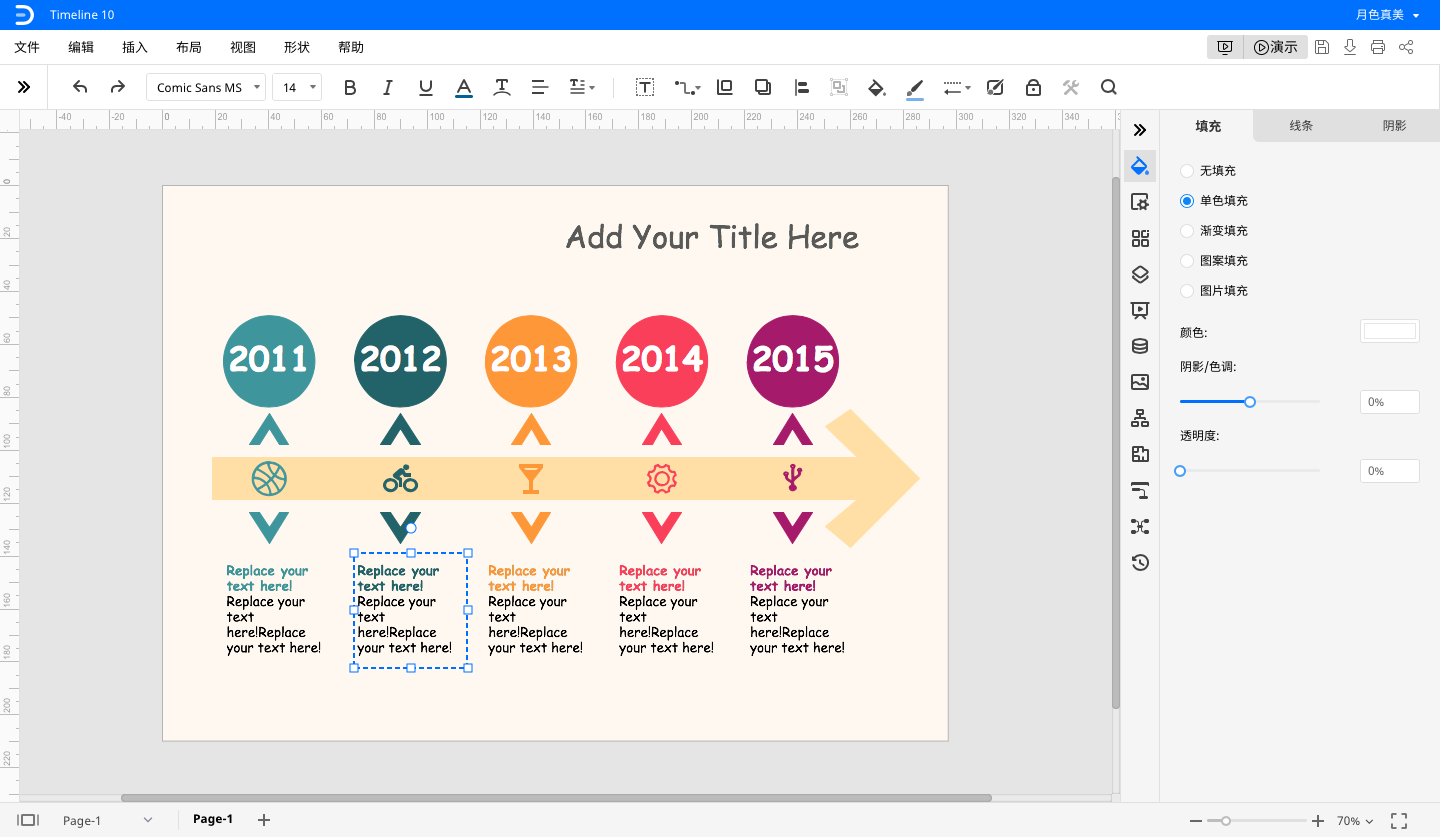Open the 70% zoom level dropdown

tap(1355, 821)
